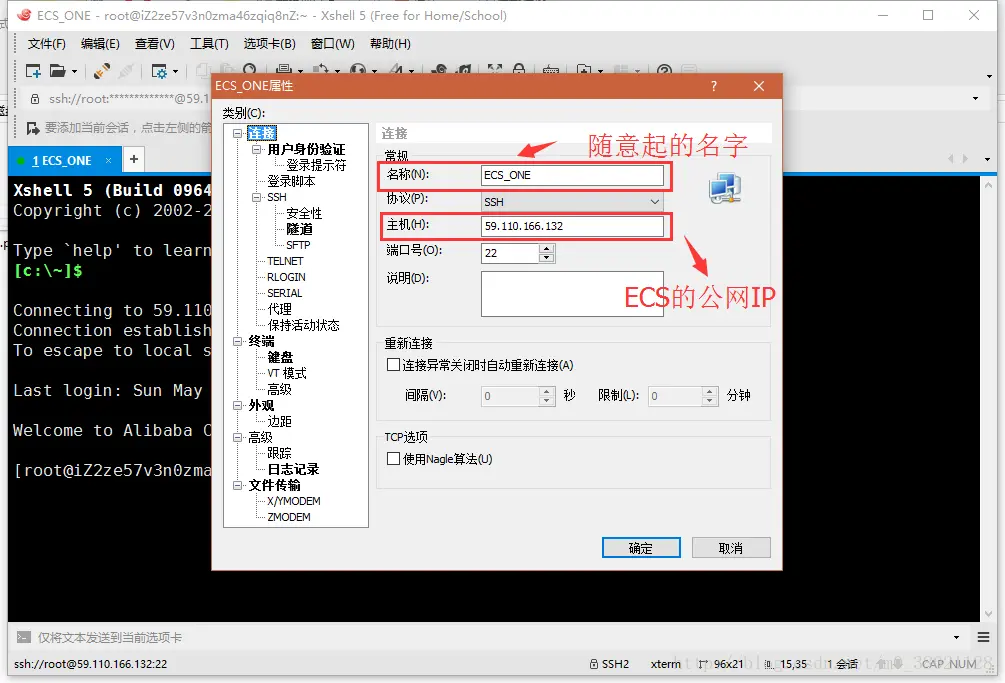The image size is (1005, 683).
Task: Click the 确定 button
Action: 641,548
